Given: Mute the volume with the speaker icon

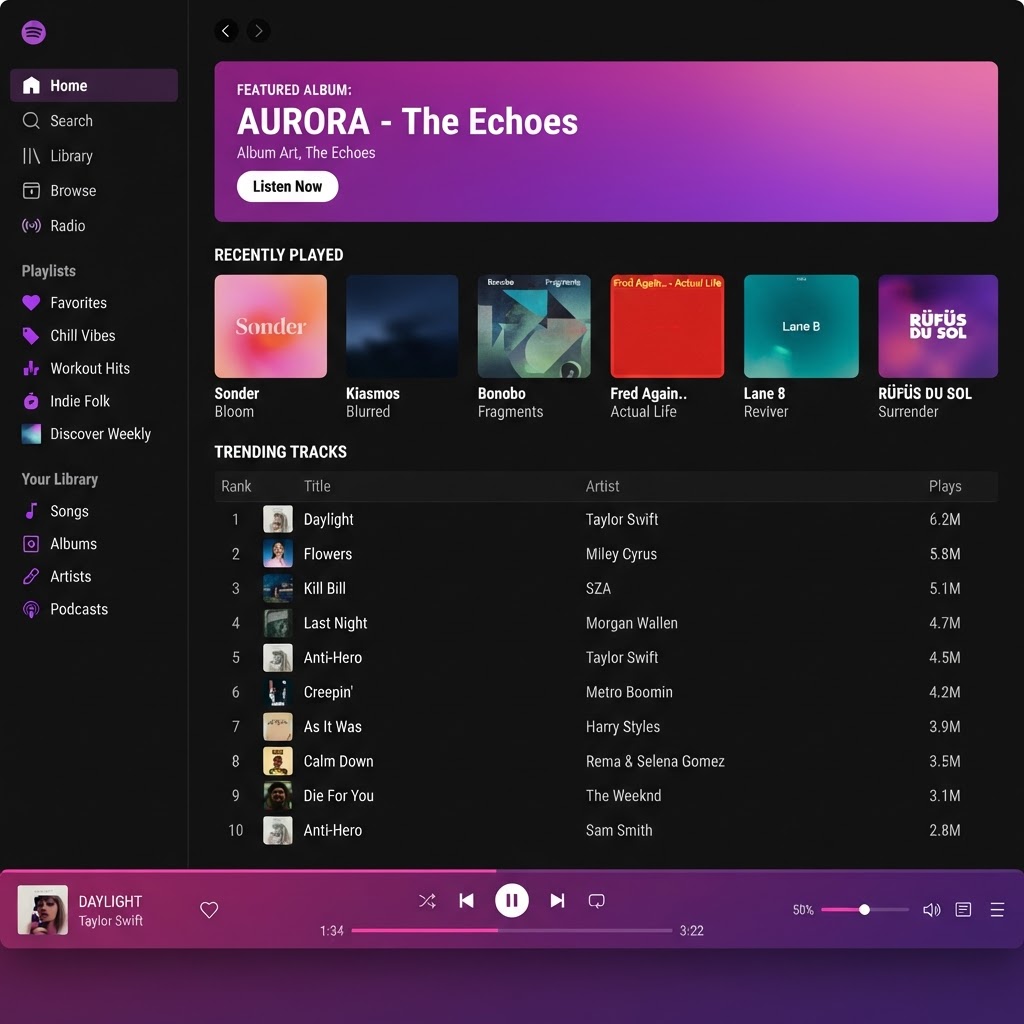Looking at the screenshot, I should (x=931, y=910).
